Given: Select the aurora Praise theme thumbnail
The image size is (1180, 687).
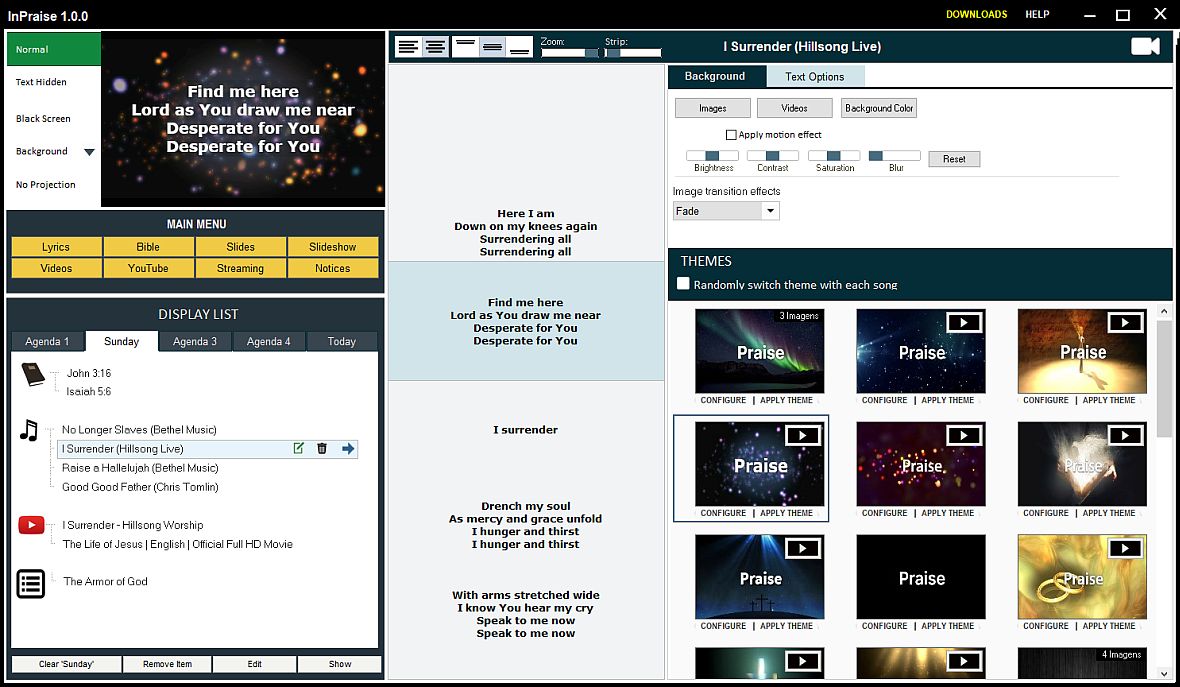Looking at the screenshot, I should (x=760, y=350).
